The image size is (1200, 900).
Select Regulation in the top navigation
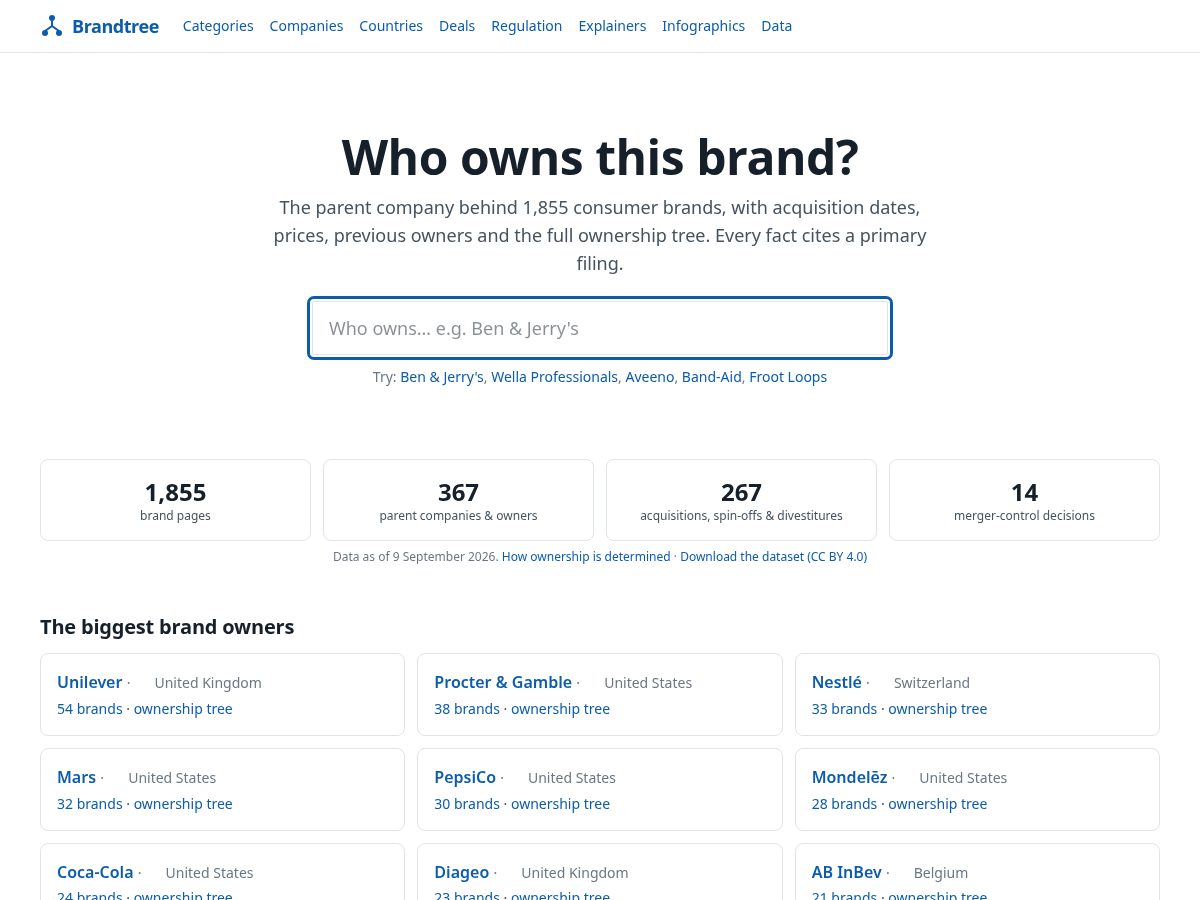point(526,26)
